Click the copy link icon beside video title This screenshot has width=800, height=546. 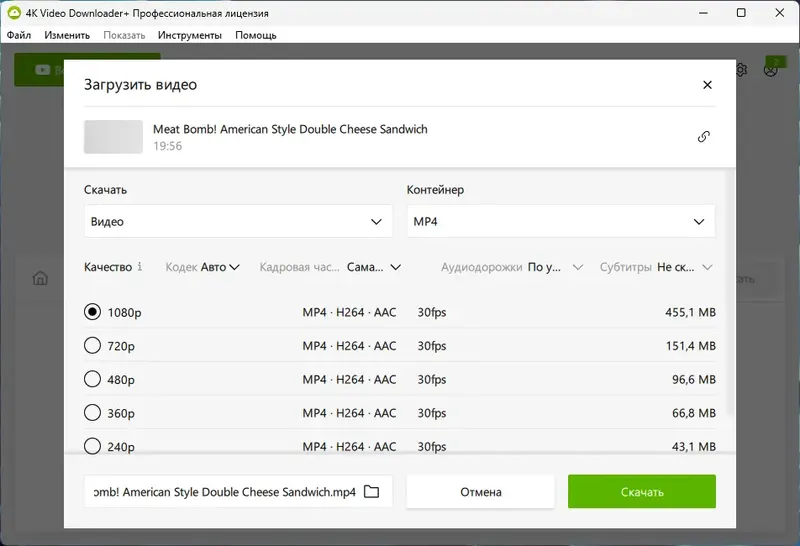(x=703, y=137)
